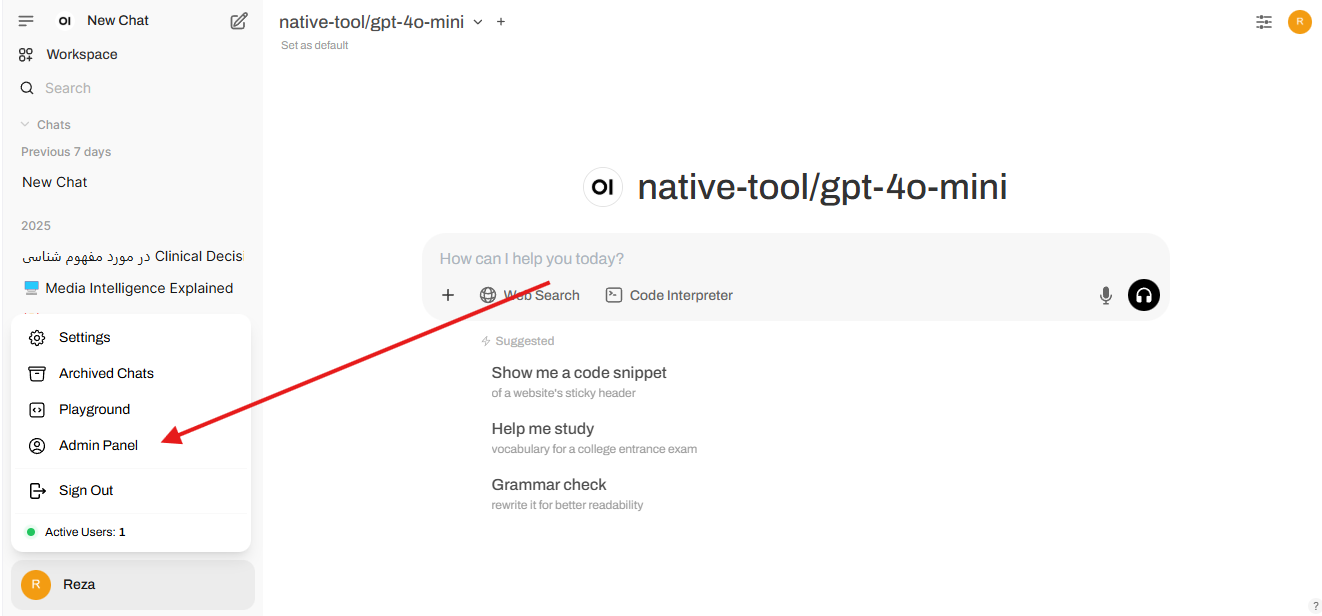Toggle Web Search for the chat
This screenshot has width=1322, height=616.
pyautogui.click(x=530, y=295)
